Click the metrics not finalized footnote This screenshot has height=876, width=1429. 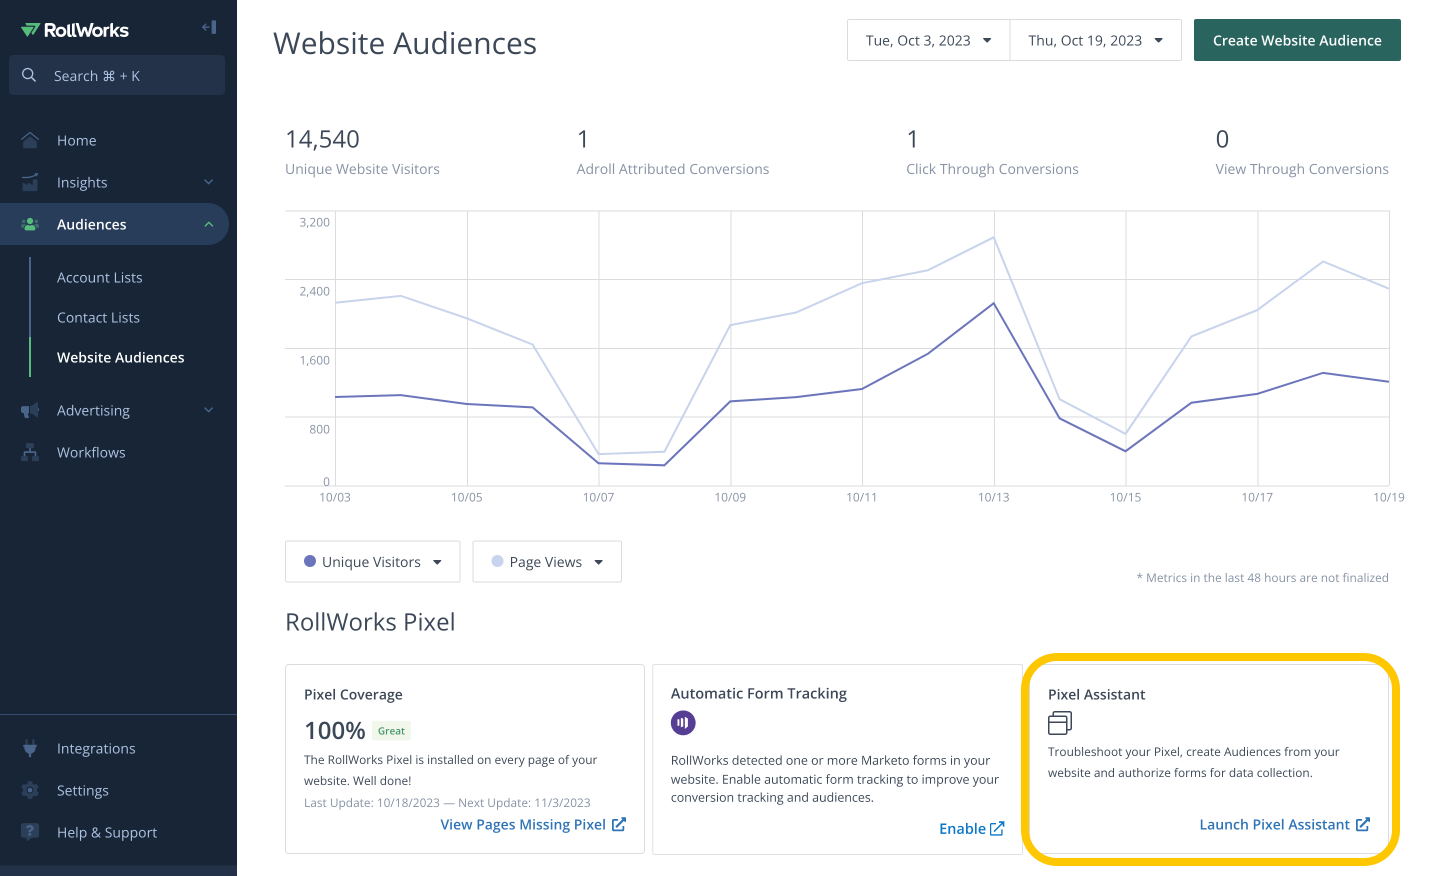[x=1262, y=577]
